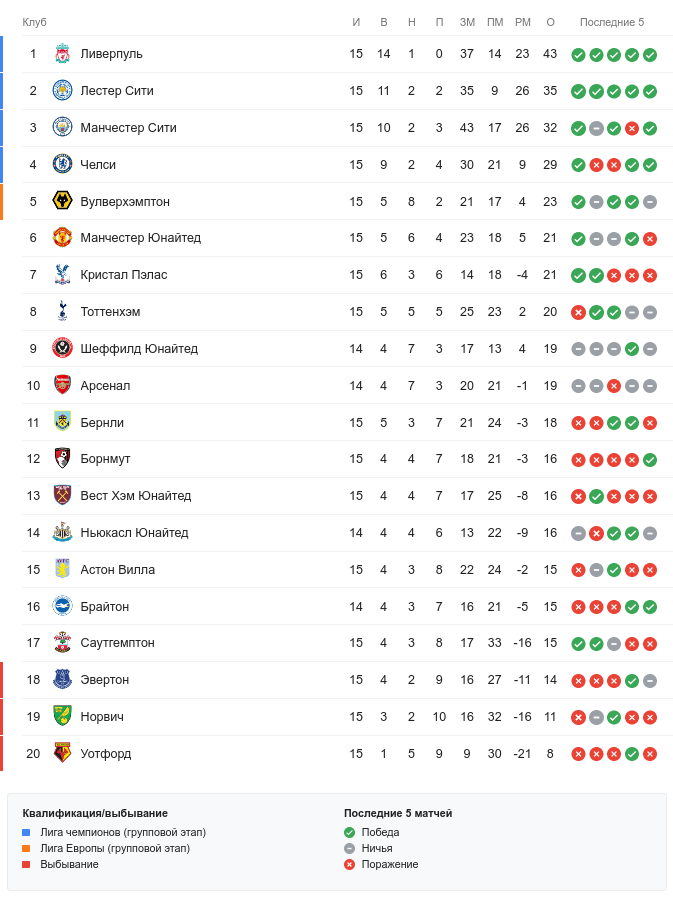Image resolution: width=673 pixels, height=897 pixels.
Task: Click the Wolverhampton wolf crest icon
Action: click(62, 202)
